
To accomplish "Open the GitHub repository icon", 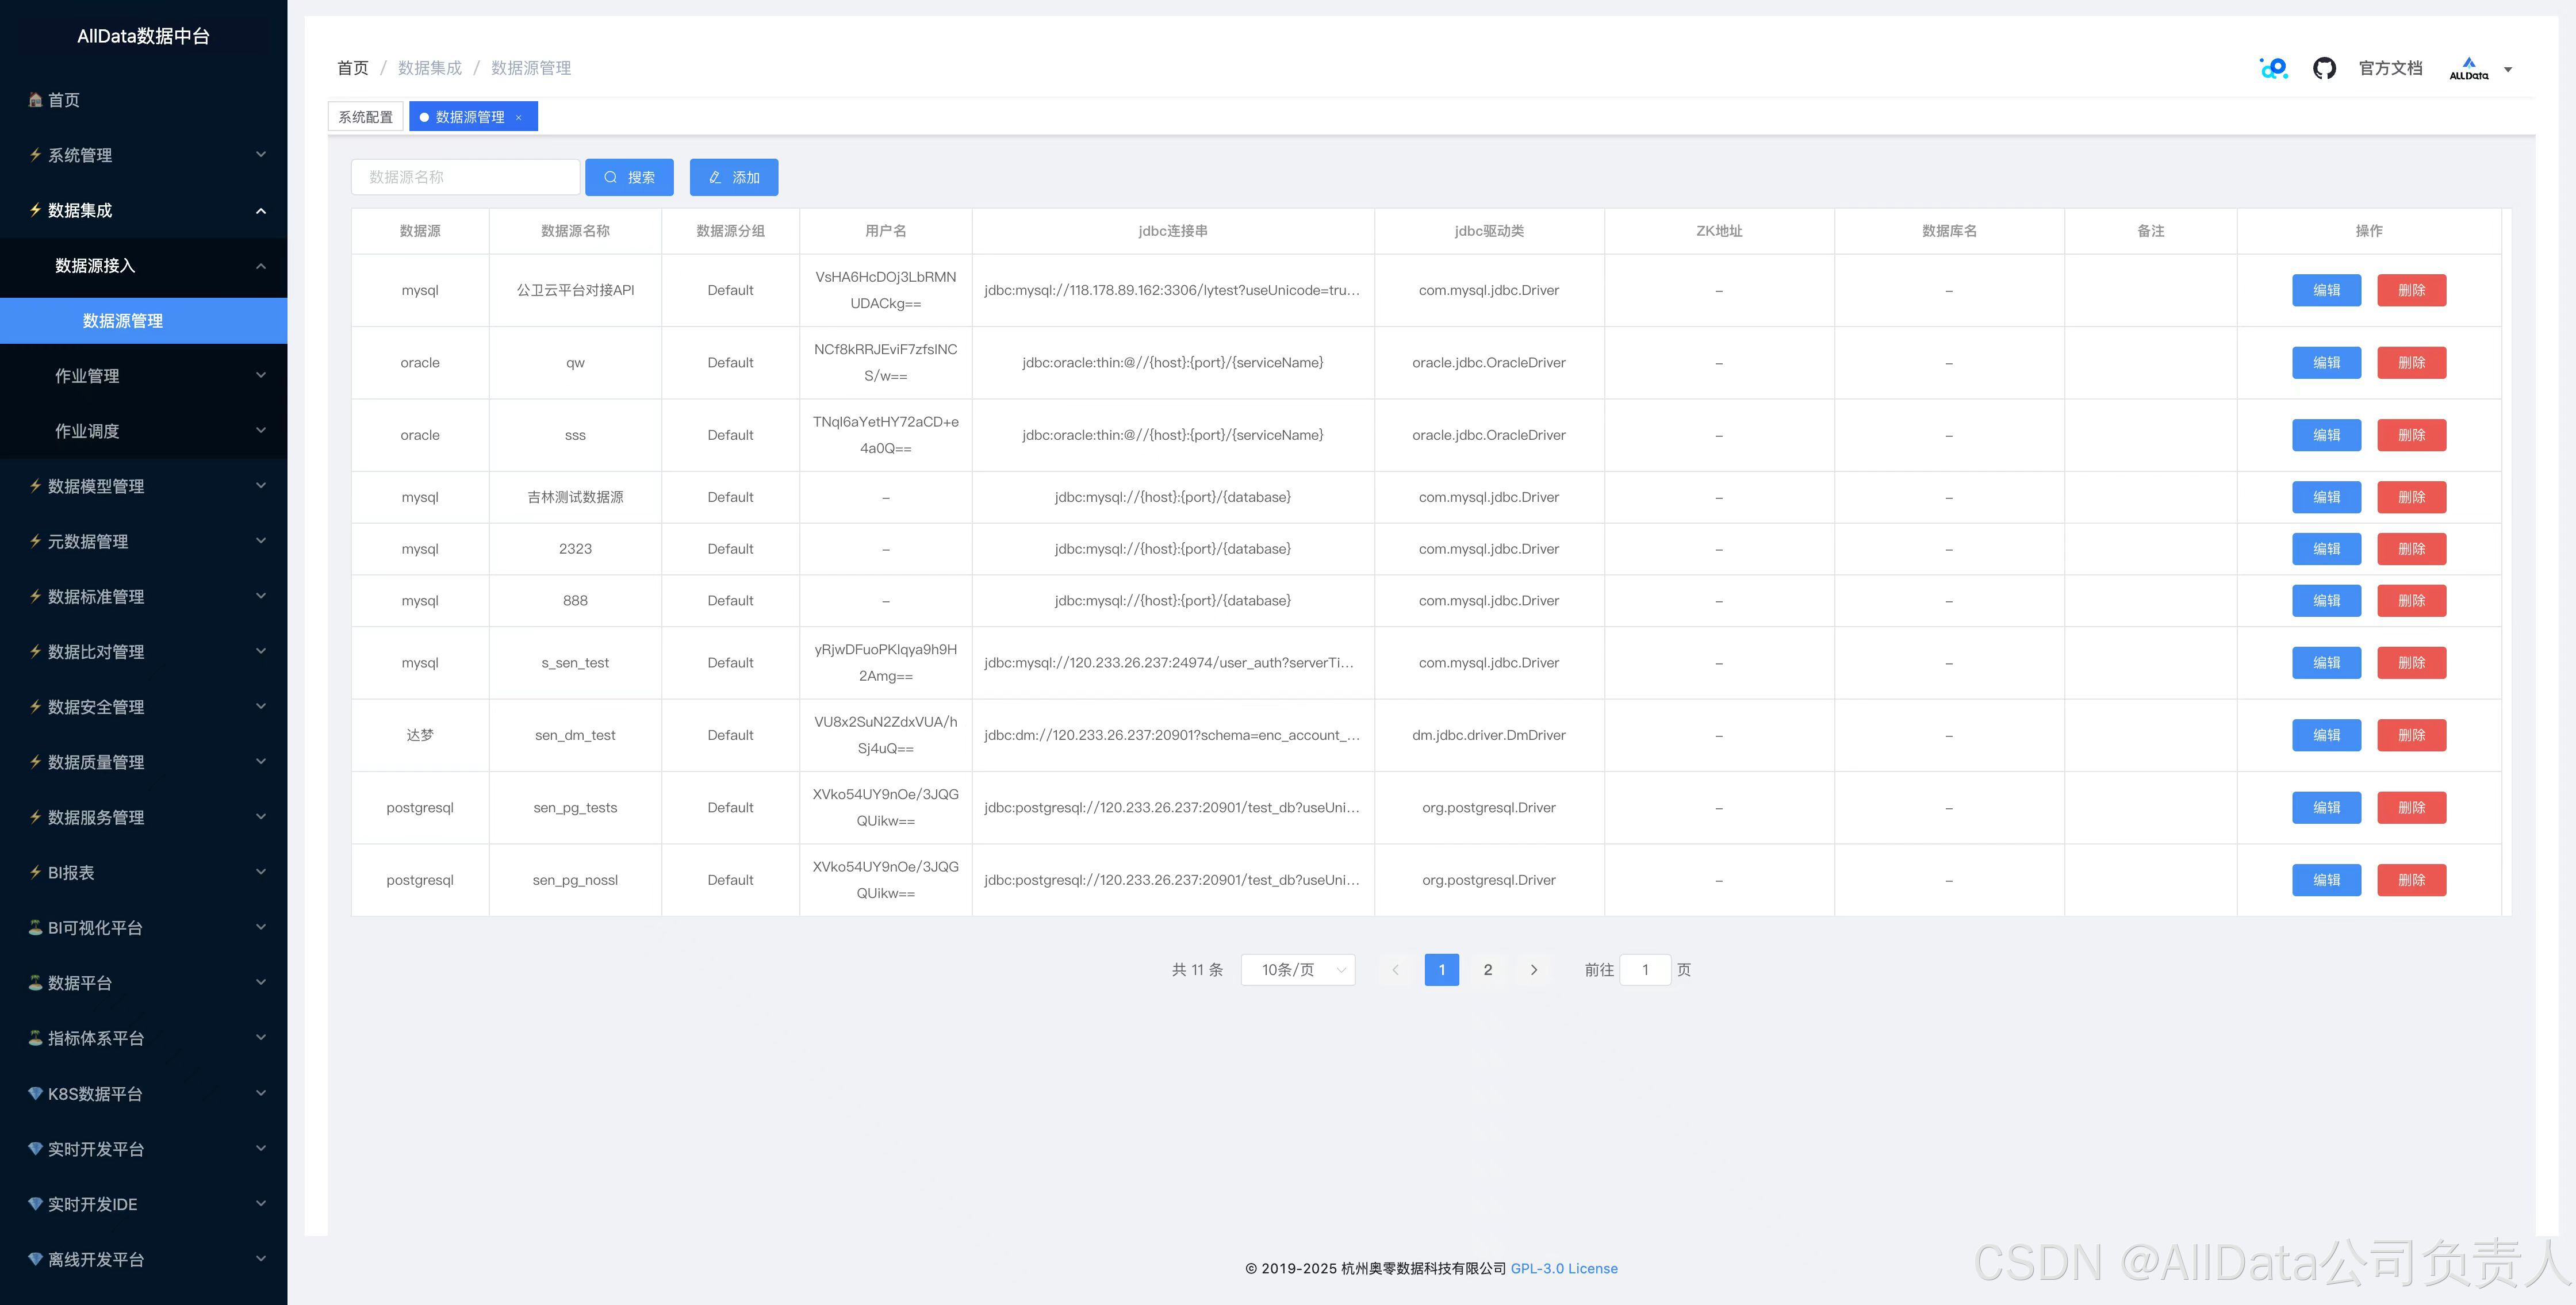I will click(2324, 68).
